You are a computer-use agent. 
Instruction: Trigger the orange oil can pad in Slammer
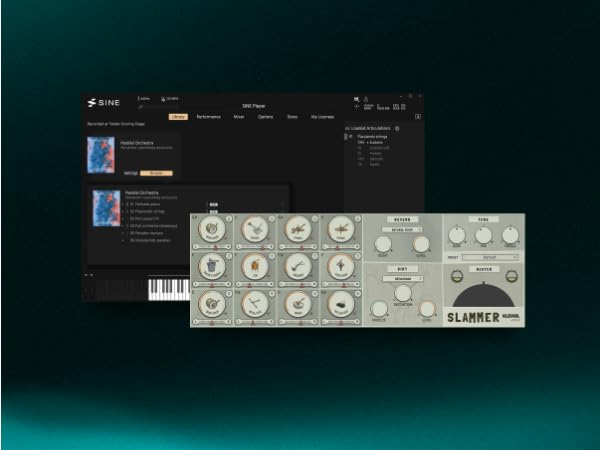pyautogui.click(x=255, y=266)
